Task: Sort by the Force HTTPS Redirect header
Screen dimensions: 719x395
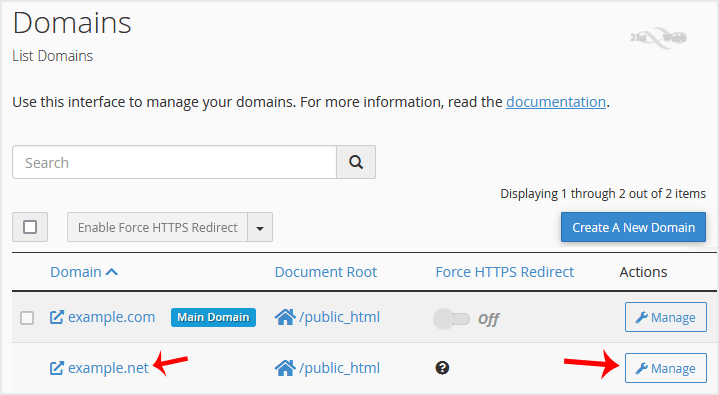Action: (x=504, y=272)
